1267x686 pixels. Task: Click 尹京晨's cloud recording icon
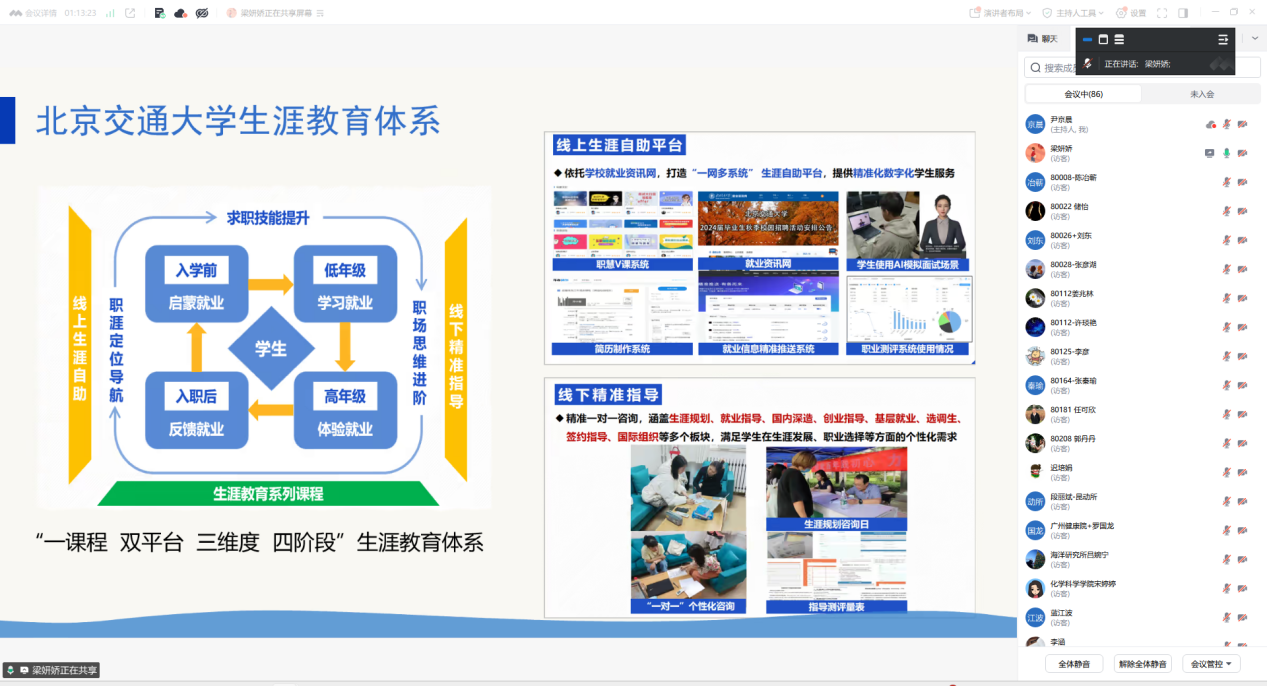[x=1211, y=124]
